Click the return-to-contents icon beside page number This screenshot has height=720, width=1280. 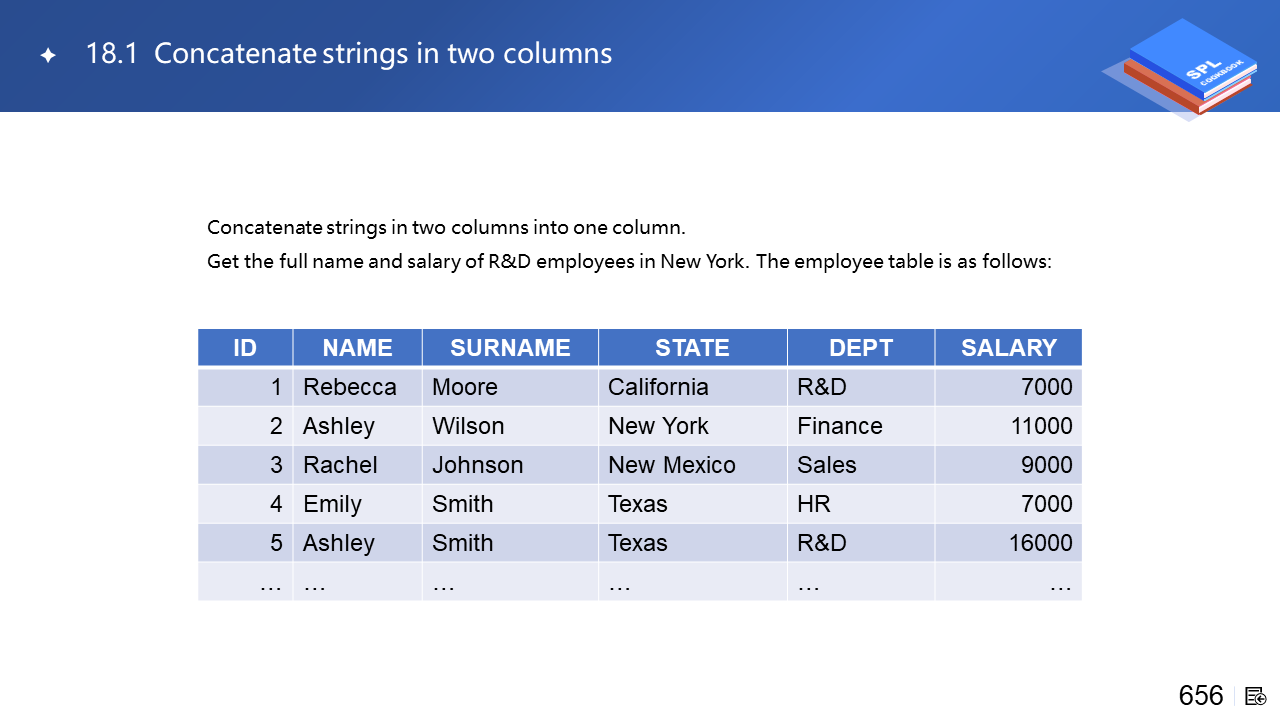(x=1256, y=695)
